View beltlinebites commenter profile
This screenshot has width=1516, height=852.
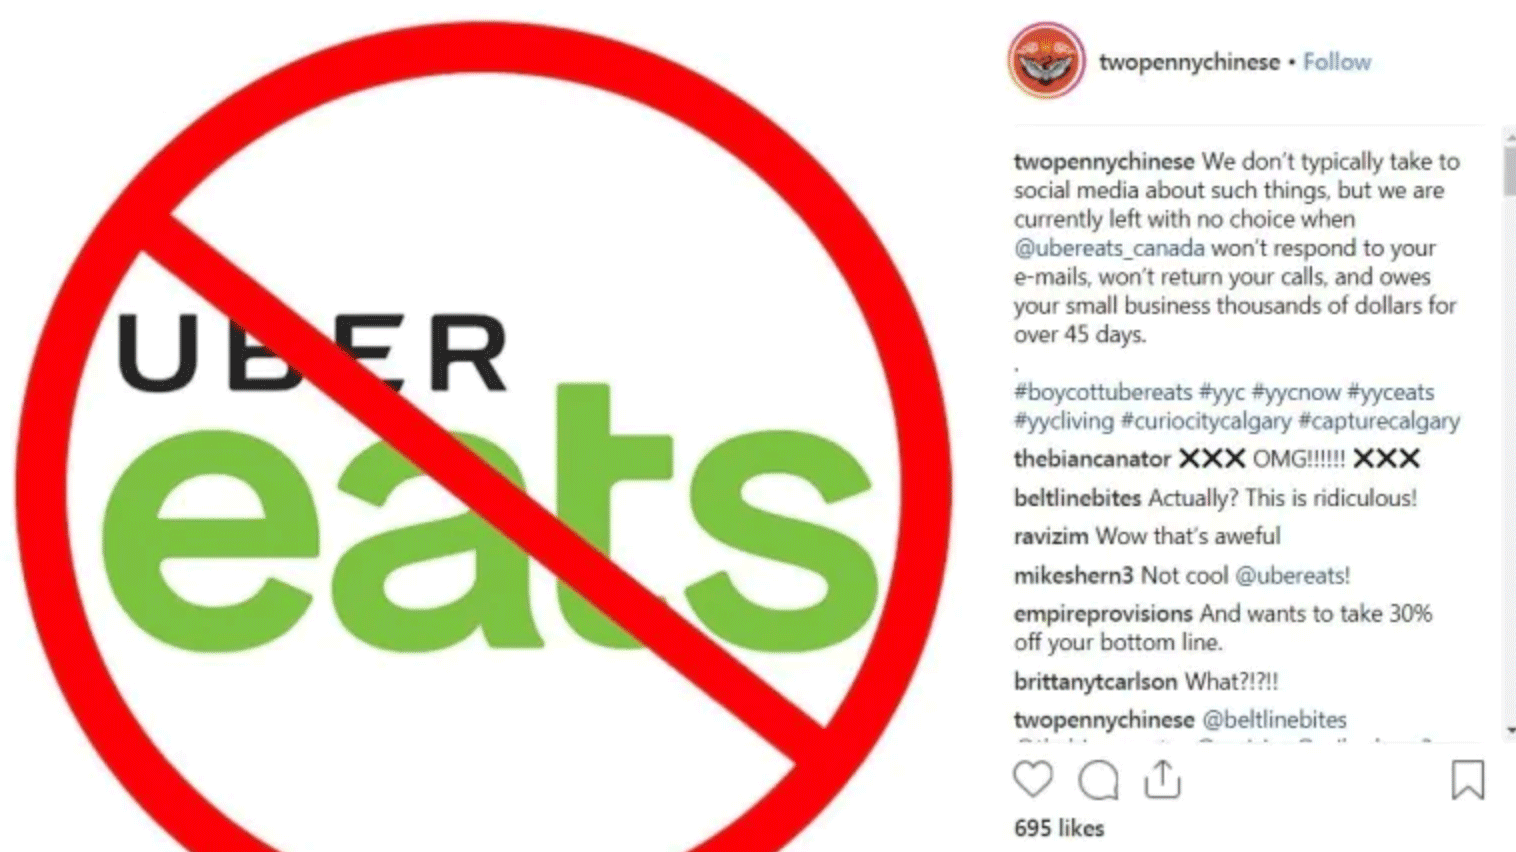[1077, 498]
